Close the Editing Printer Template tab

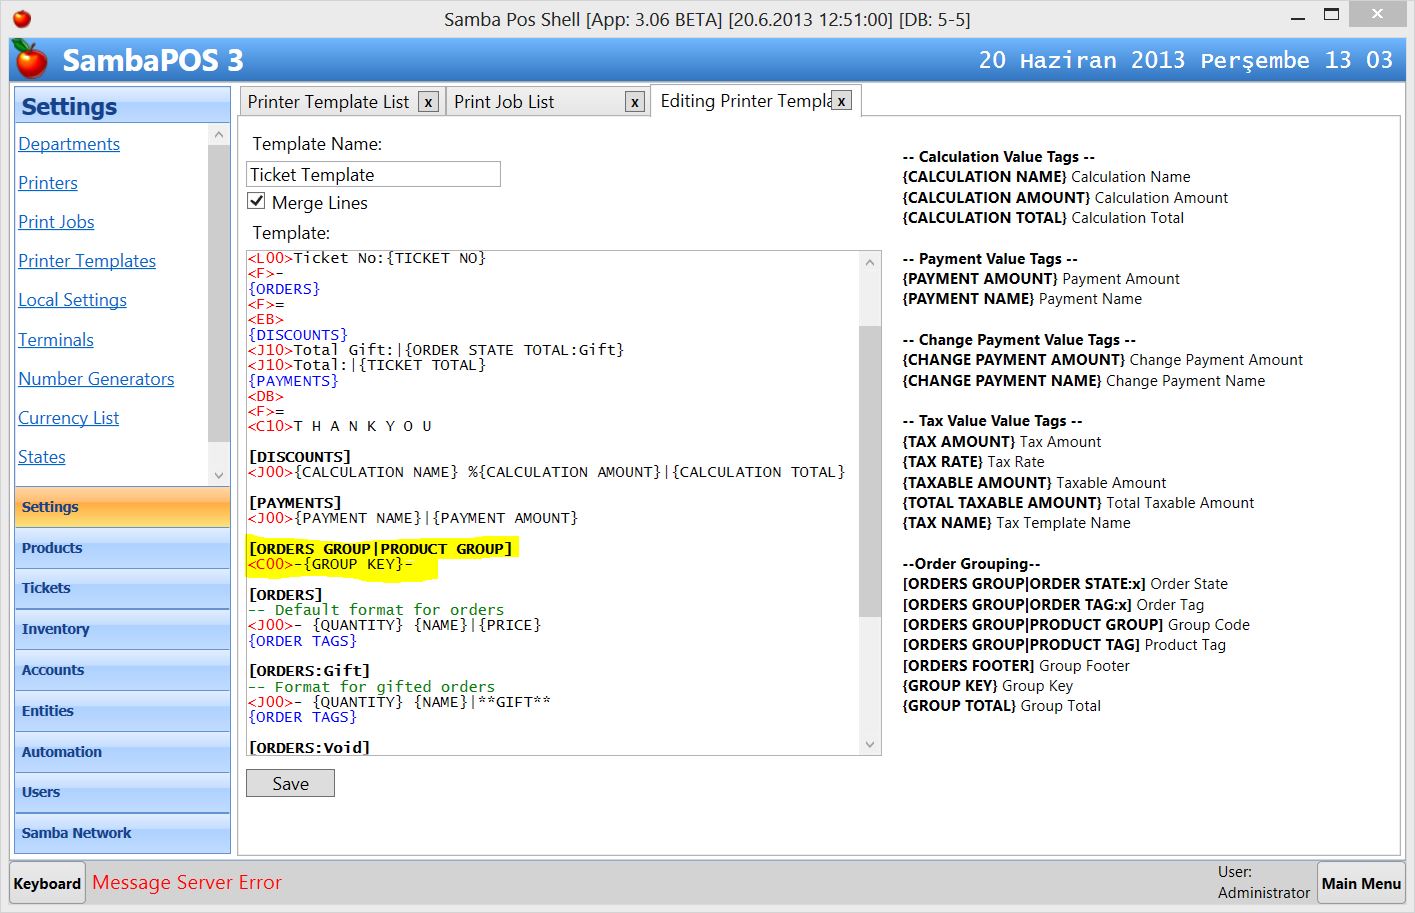pos(842,101)
